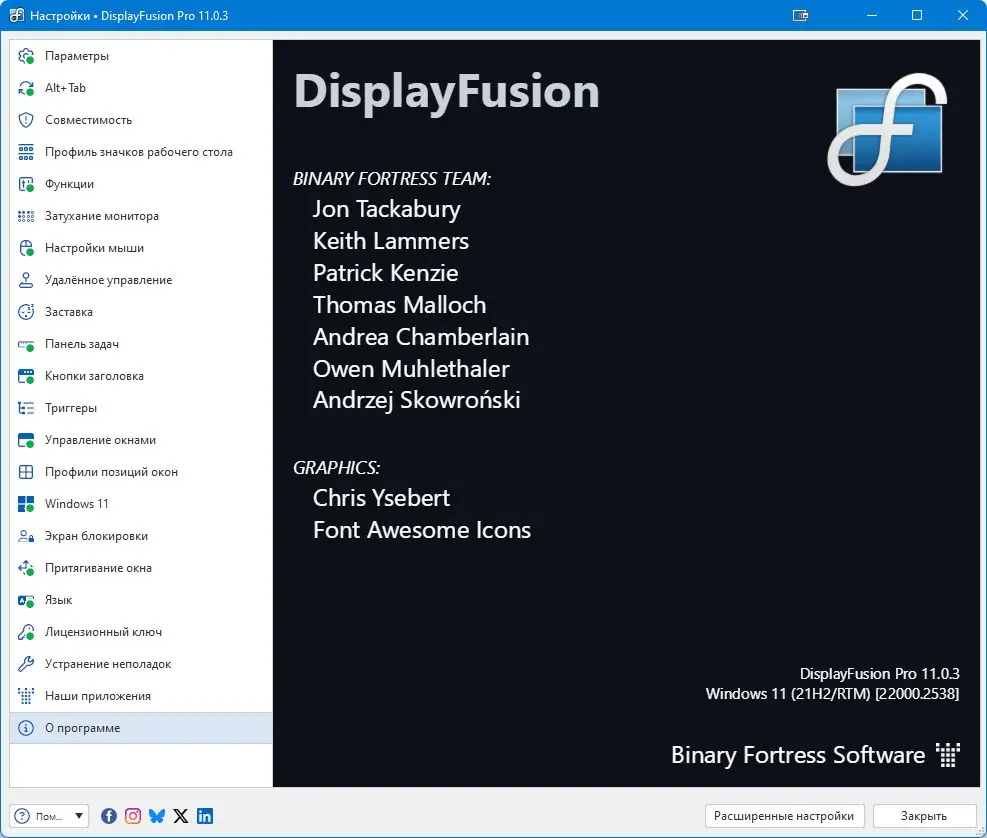
Task: Click the Расширенные настройки button
Action: [784, 816]
